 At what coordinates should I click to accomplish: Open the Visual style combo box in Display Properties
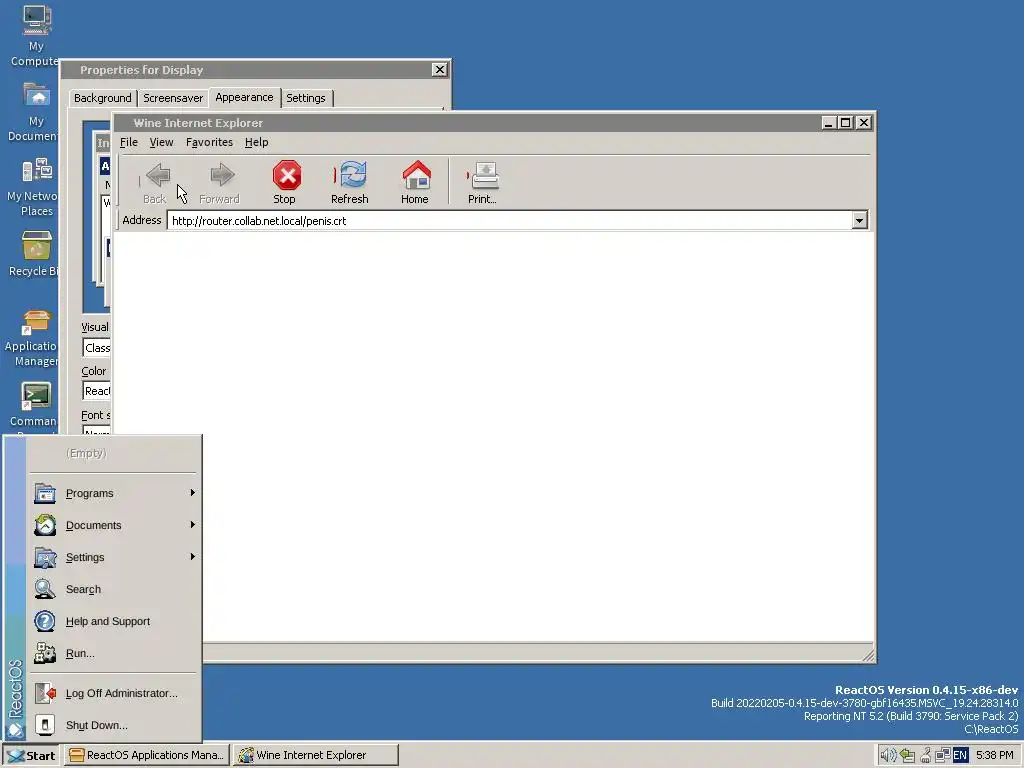tap(97, 348)
